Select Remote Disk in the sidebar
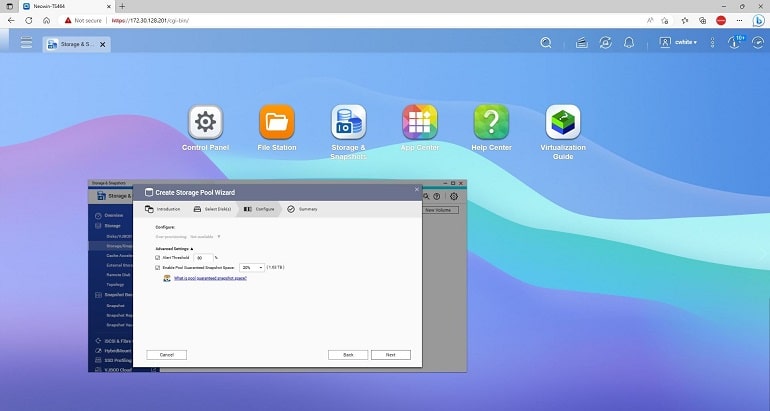Image resolution: width=770 pixels, height=411 pixels. click(118, 275)
